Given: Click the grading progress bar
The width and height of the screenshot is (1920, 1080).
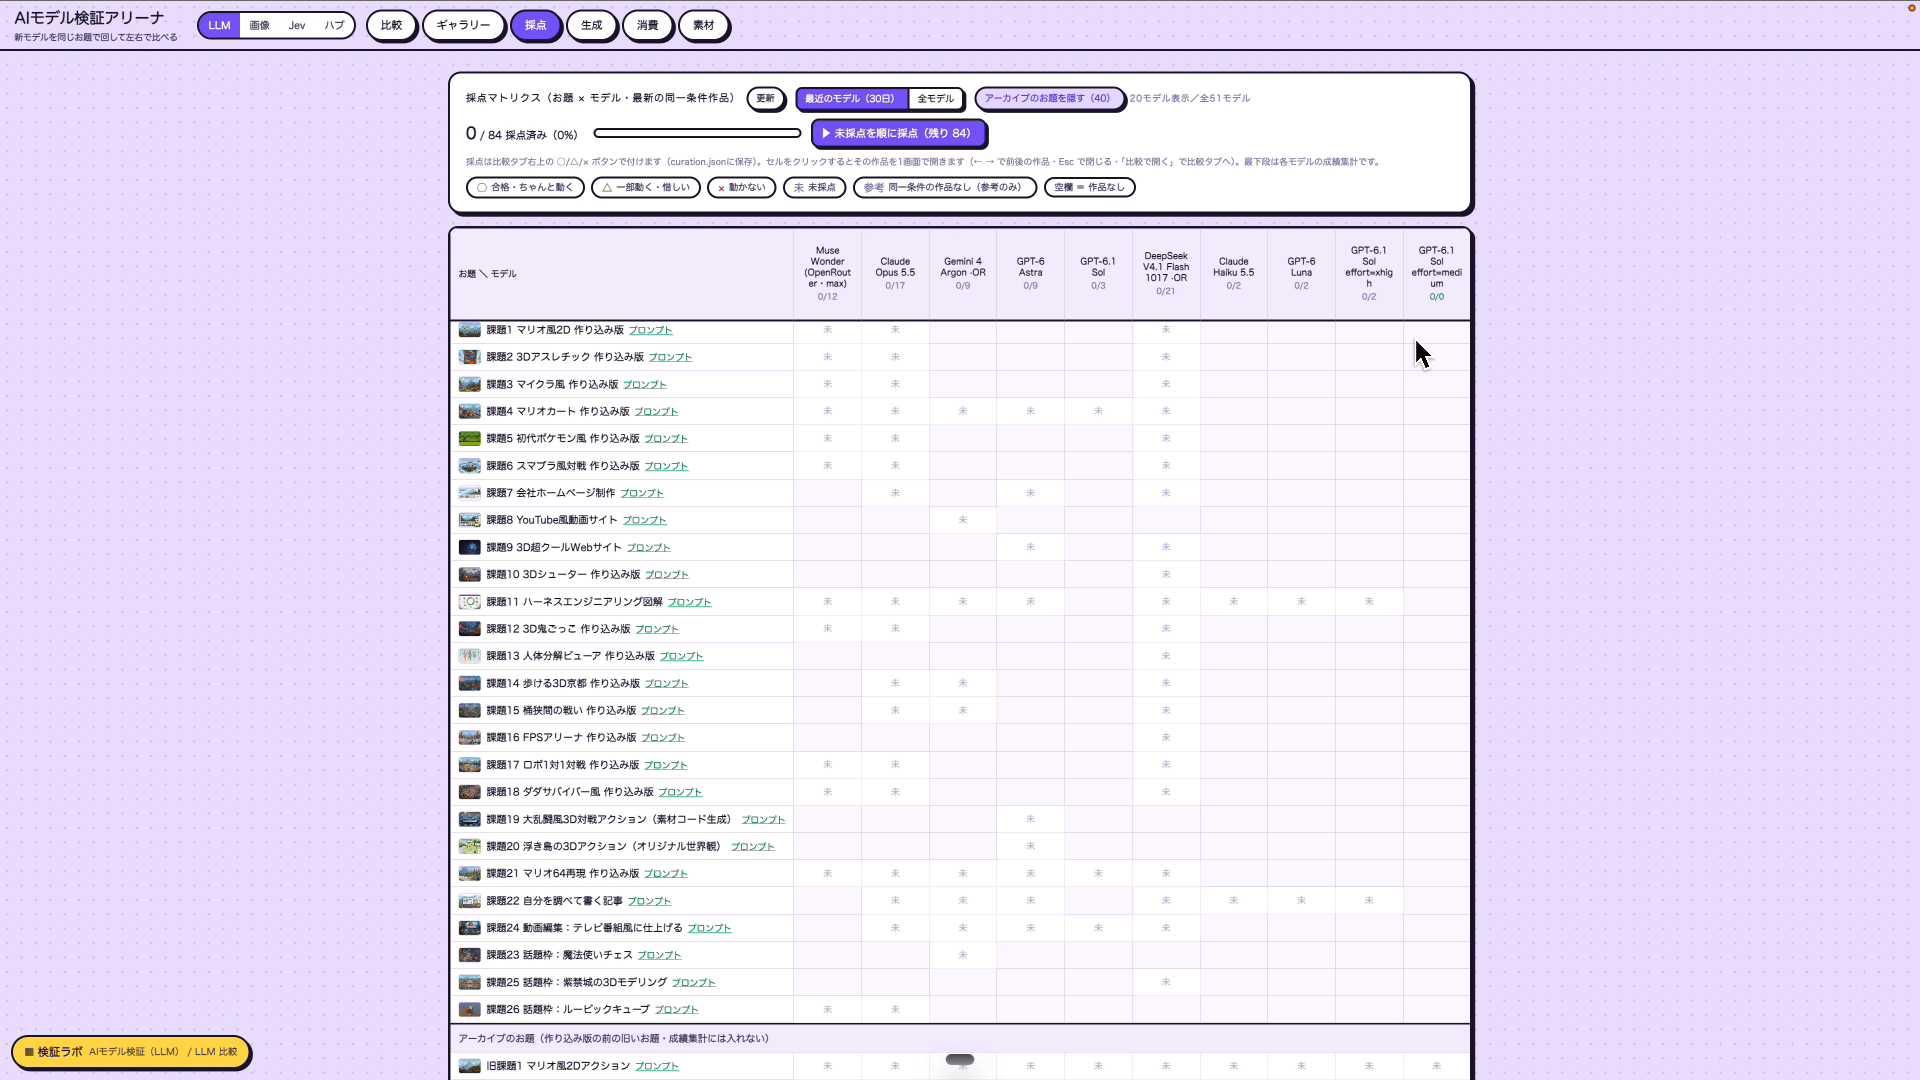Looking at the screenshot, I should click(x=697, y=133).
